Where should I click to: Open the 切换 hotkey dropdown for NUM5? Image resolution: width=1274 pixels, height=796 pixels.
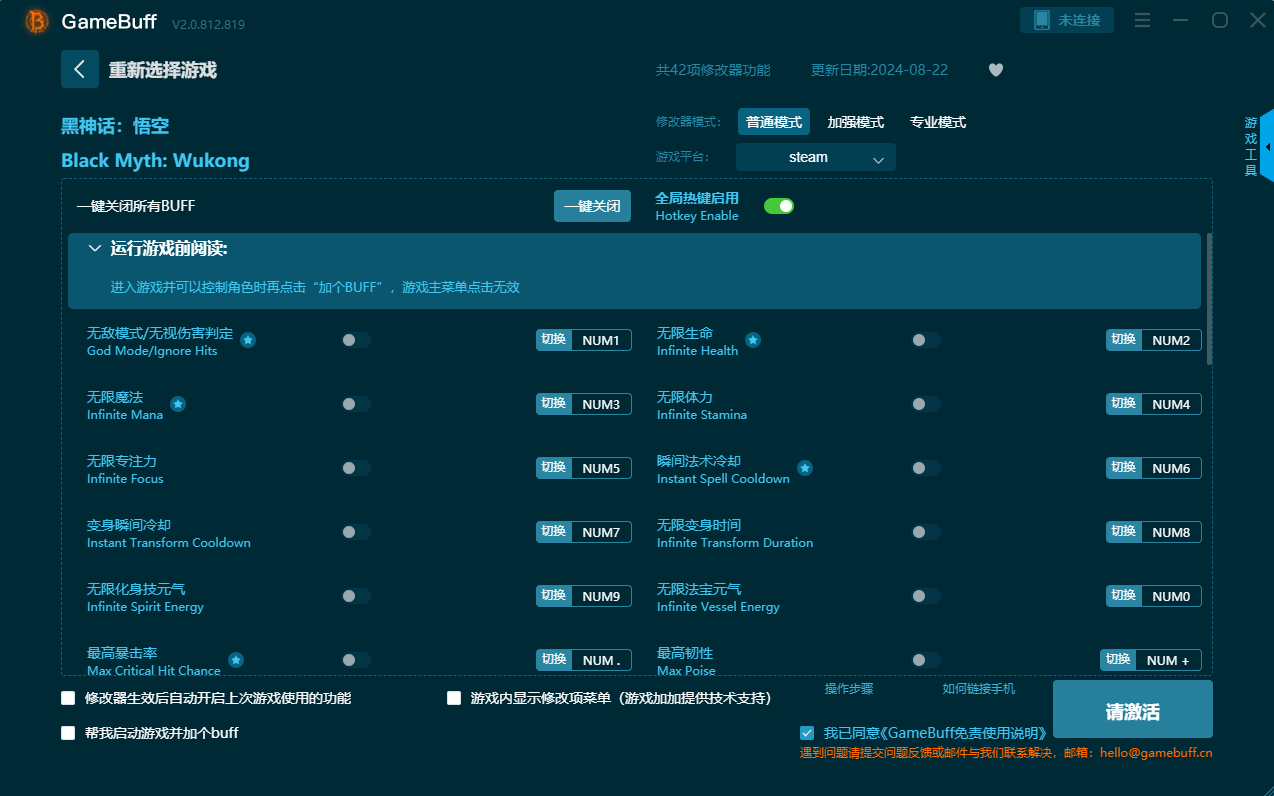(554, 468)
